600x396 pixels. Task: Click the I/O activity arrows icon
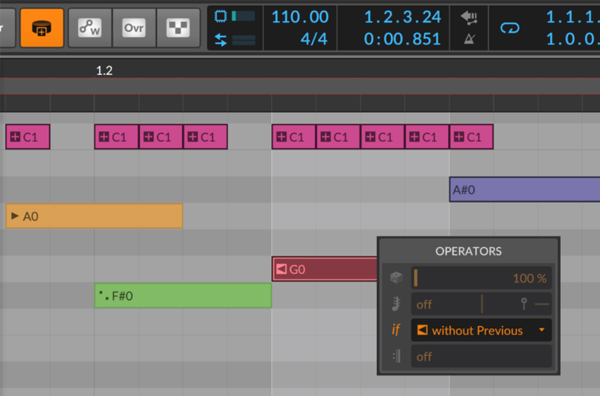[220, 40]
